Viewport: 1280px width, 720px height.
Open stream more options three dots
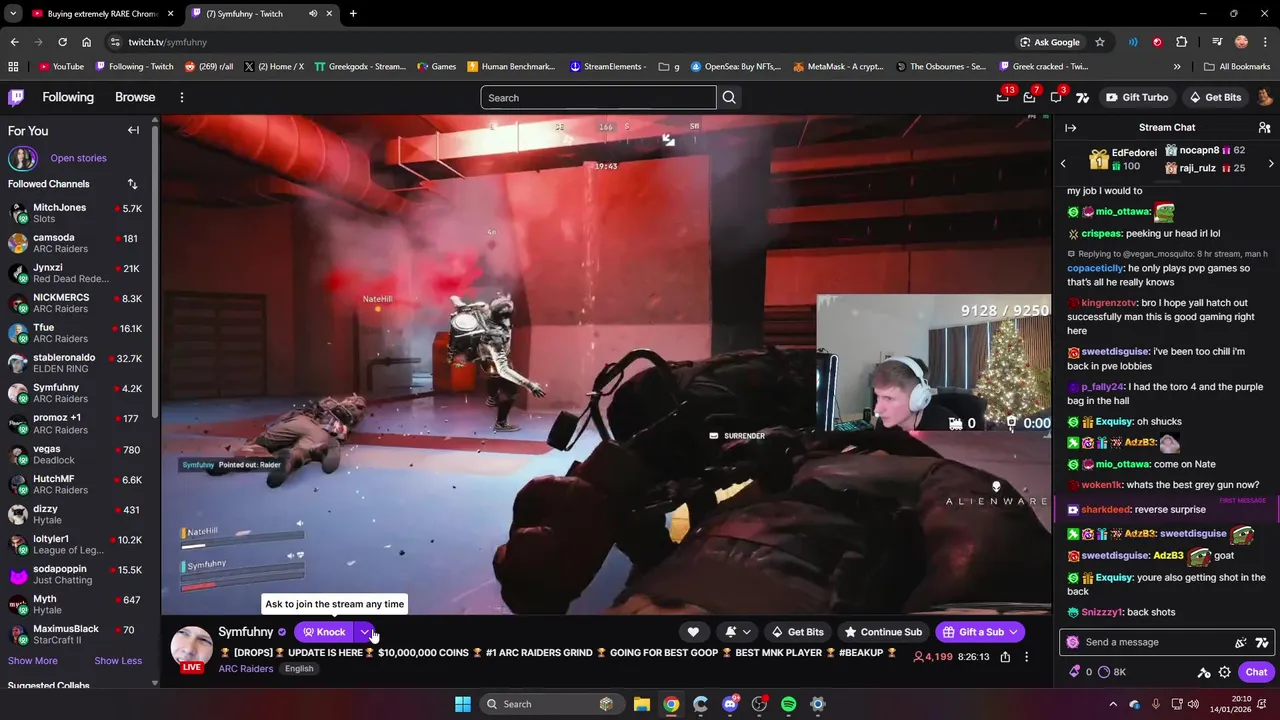tap(1026, 657)
